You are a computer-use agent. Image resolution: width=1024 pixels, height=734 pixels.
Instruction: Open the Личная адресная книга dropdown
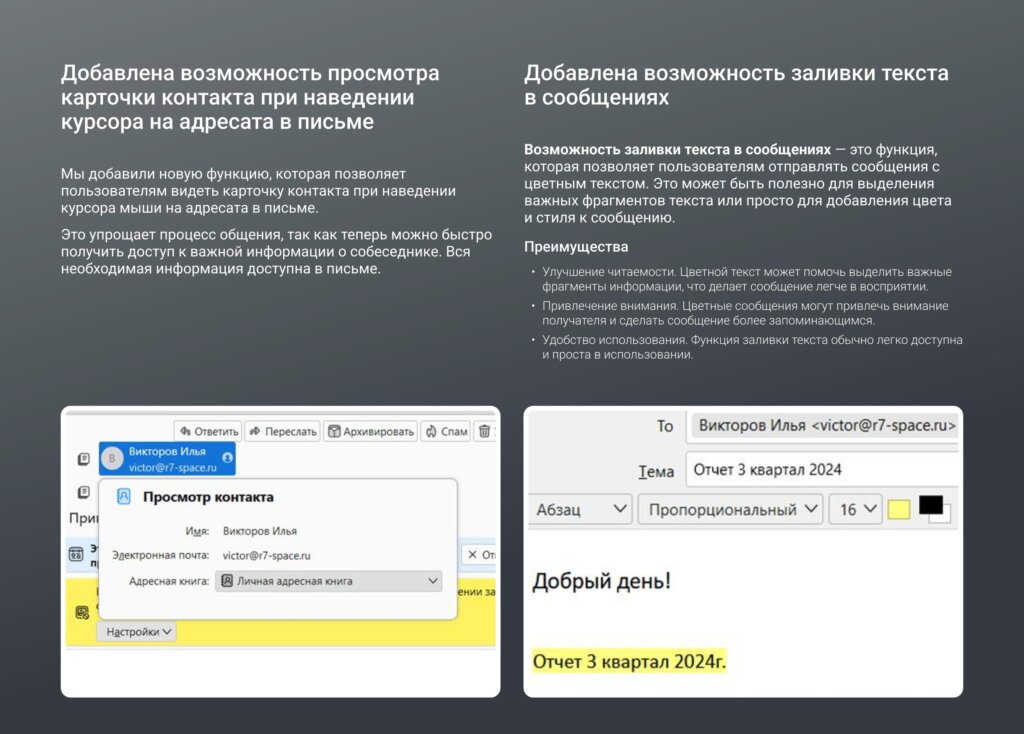pos(329,581)
